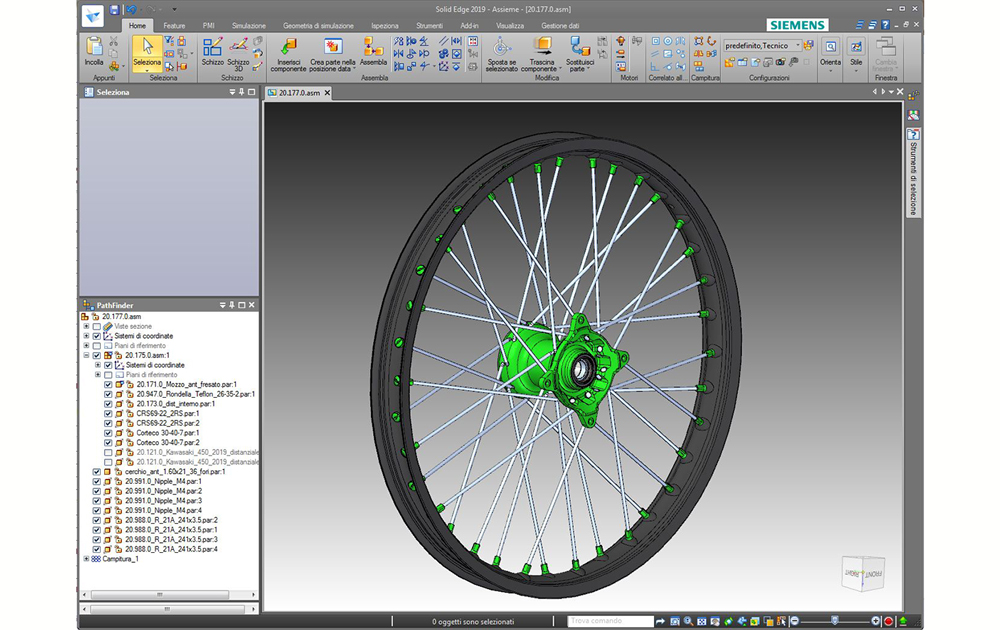Save the document with the floppy icon
Viewport: 1000px width, 630px height.
114,10
